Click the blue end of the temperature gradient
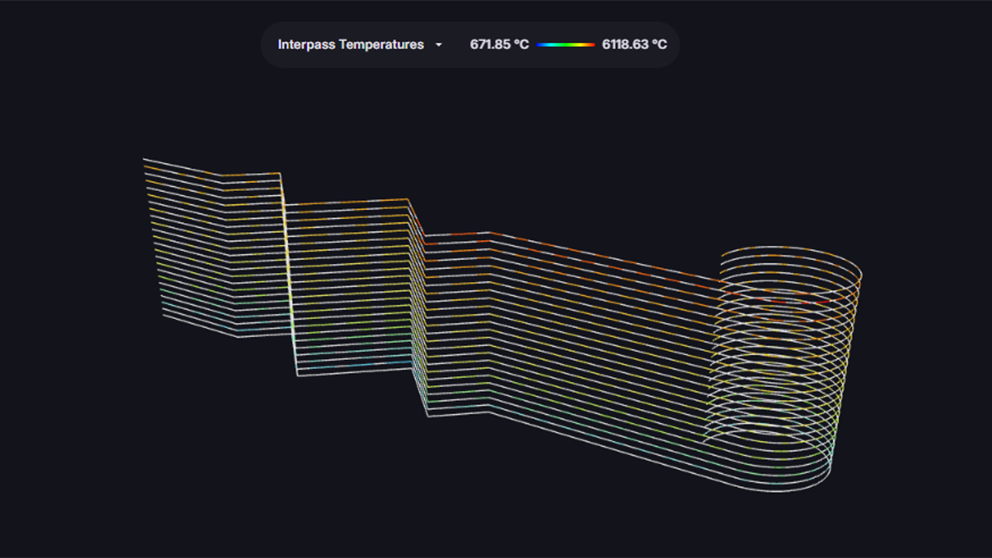Image resolution: width=992 pixels, height=558 pixels. 541,45
